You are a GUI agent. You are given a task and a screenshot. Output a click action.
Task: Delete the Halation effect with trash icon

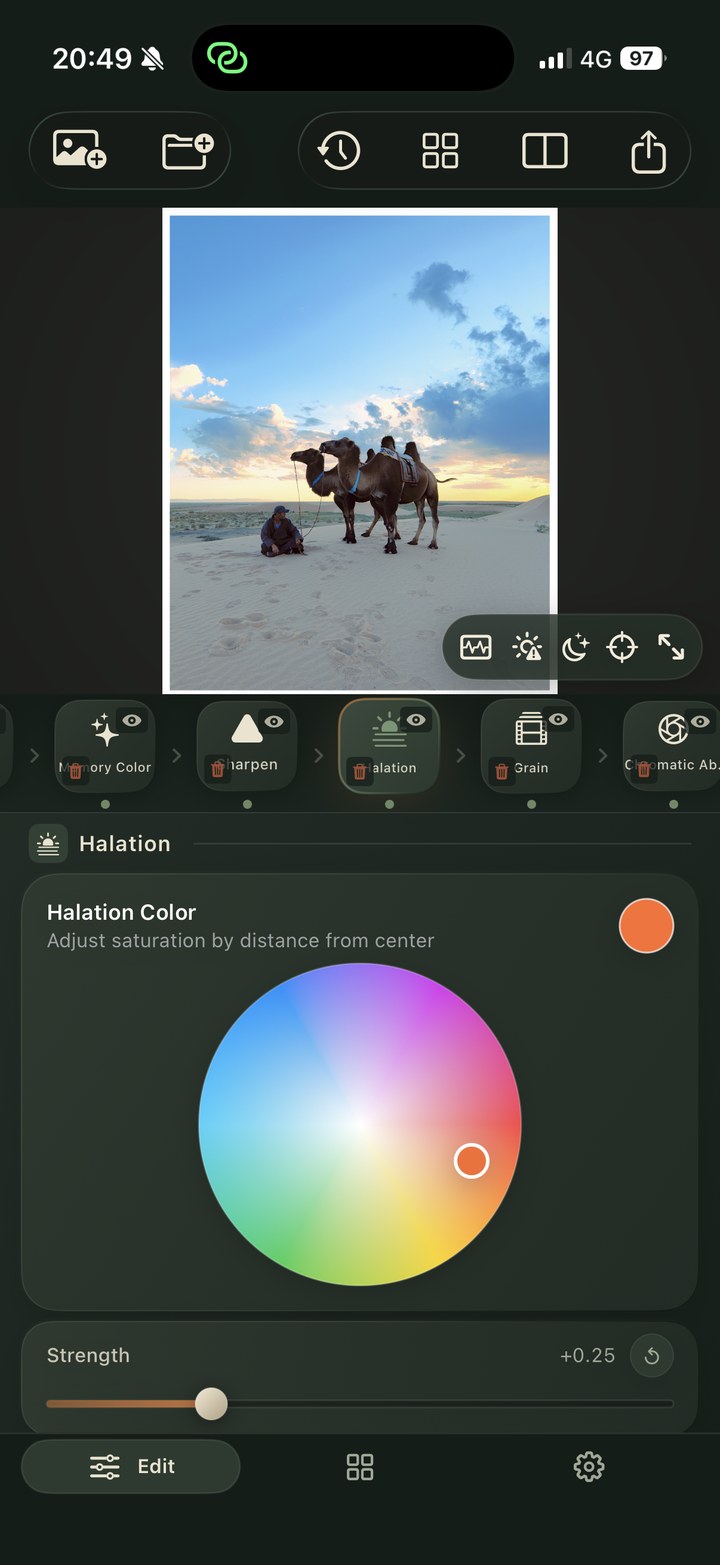coord(360,771)
